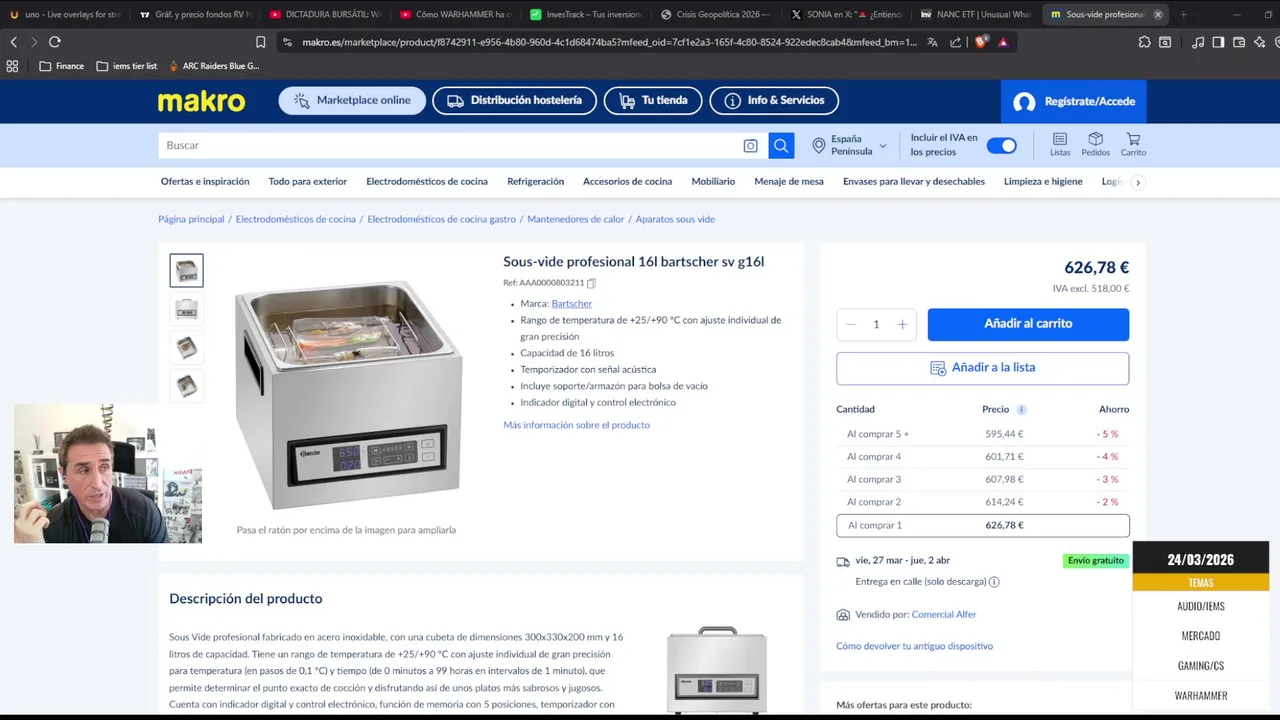The width and height of the screenshot is (1280, 720).
Task: Click the blue magnifier search button
Action: [x=781, y=146]
